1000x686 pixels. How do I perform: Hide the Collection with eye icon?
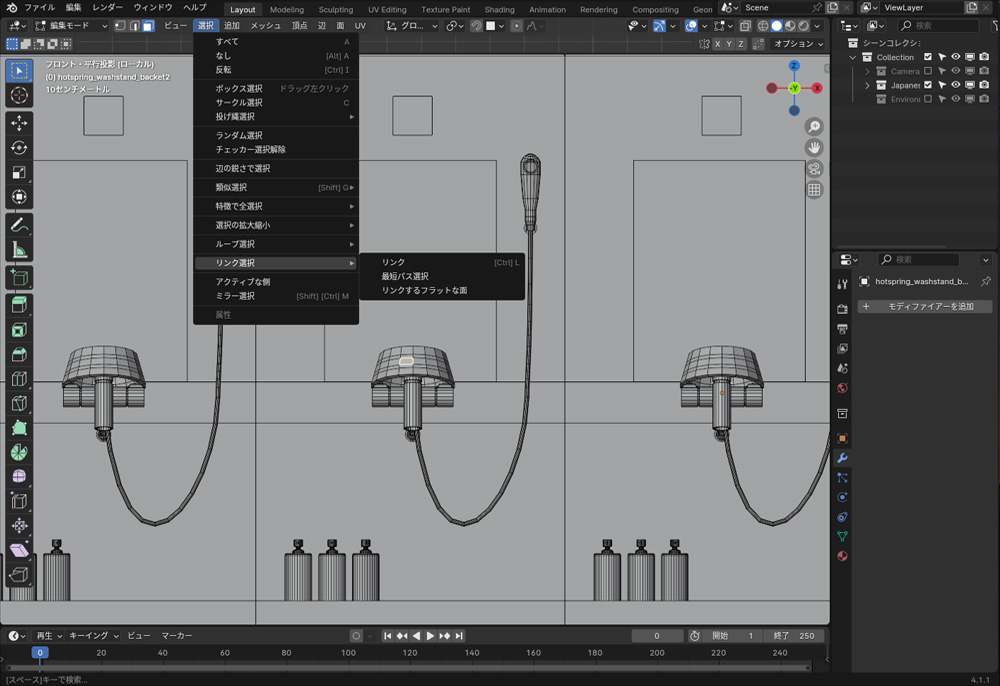pos(955,57)
